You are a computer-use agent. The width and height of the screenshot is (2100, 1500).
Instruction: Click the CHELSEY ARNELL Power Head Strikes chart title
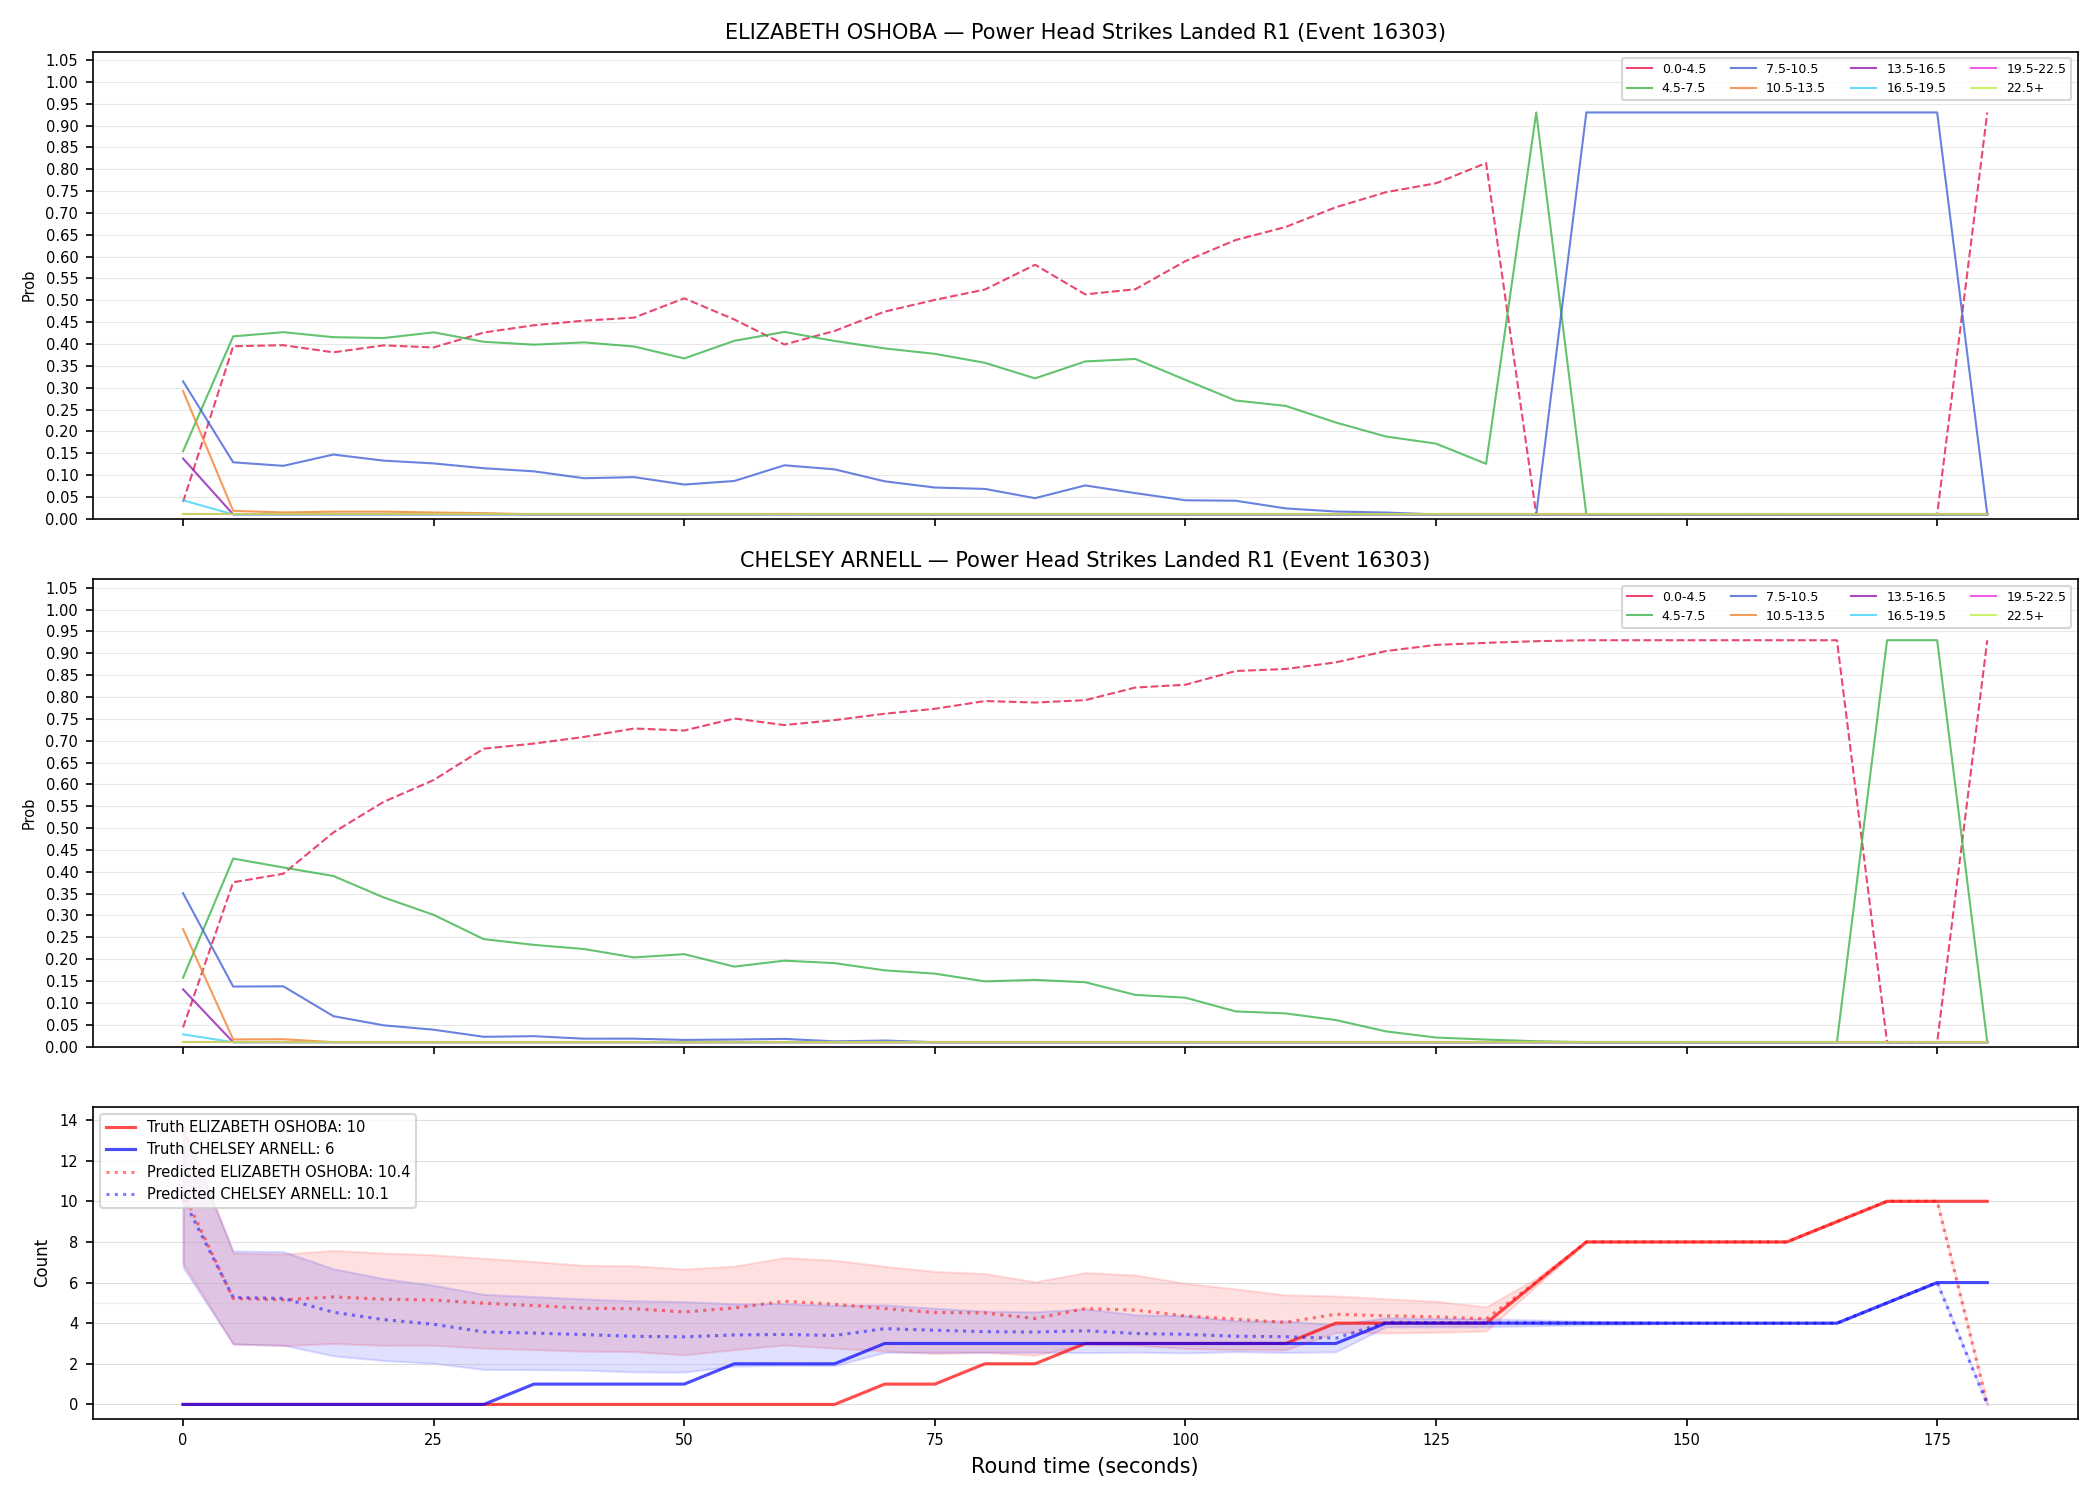1085,560
